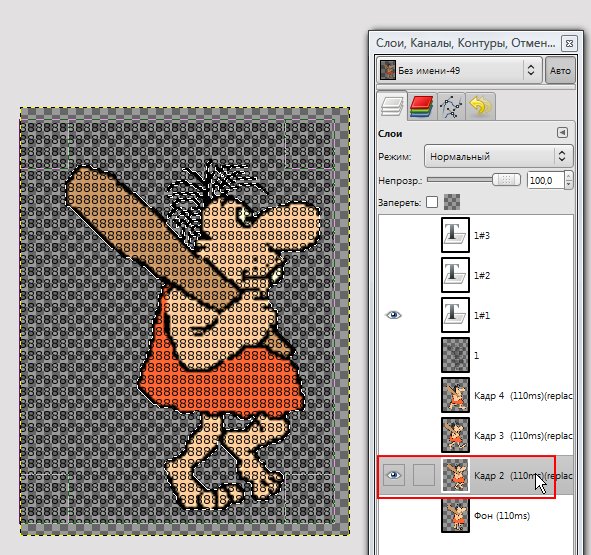Viewport: 591px width, 555px height.
Task: Open the Слои tab configuration menu
Action: click(x=562, y=133)
